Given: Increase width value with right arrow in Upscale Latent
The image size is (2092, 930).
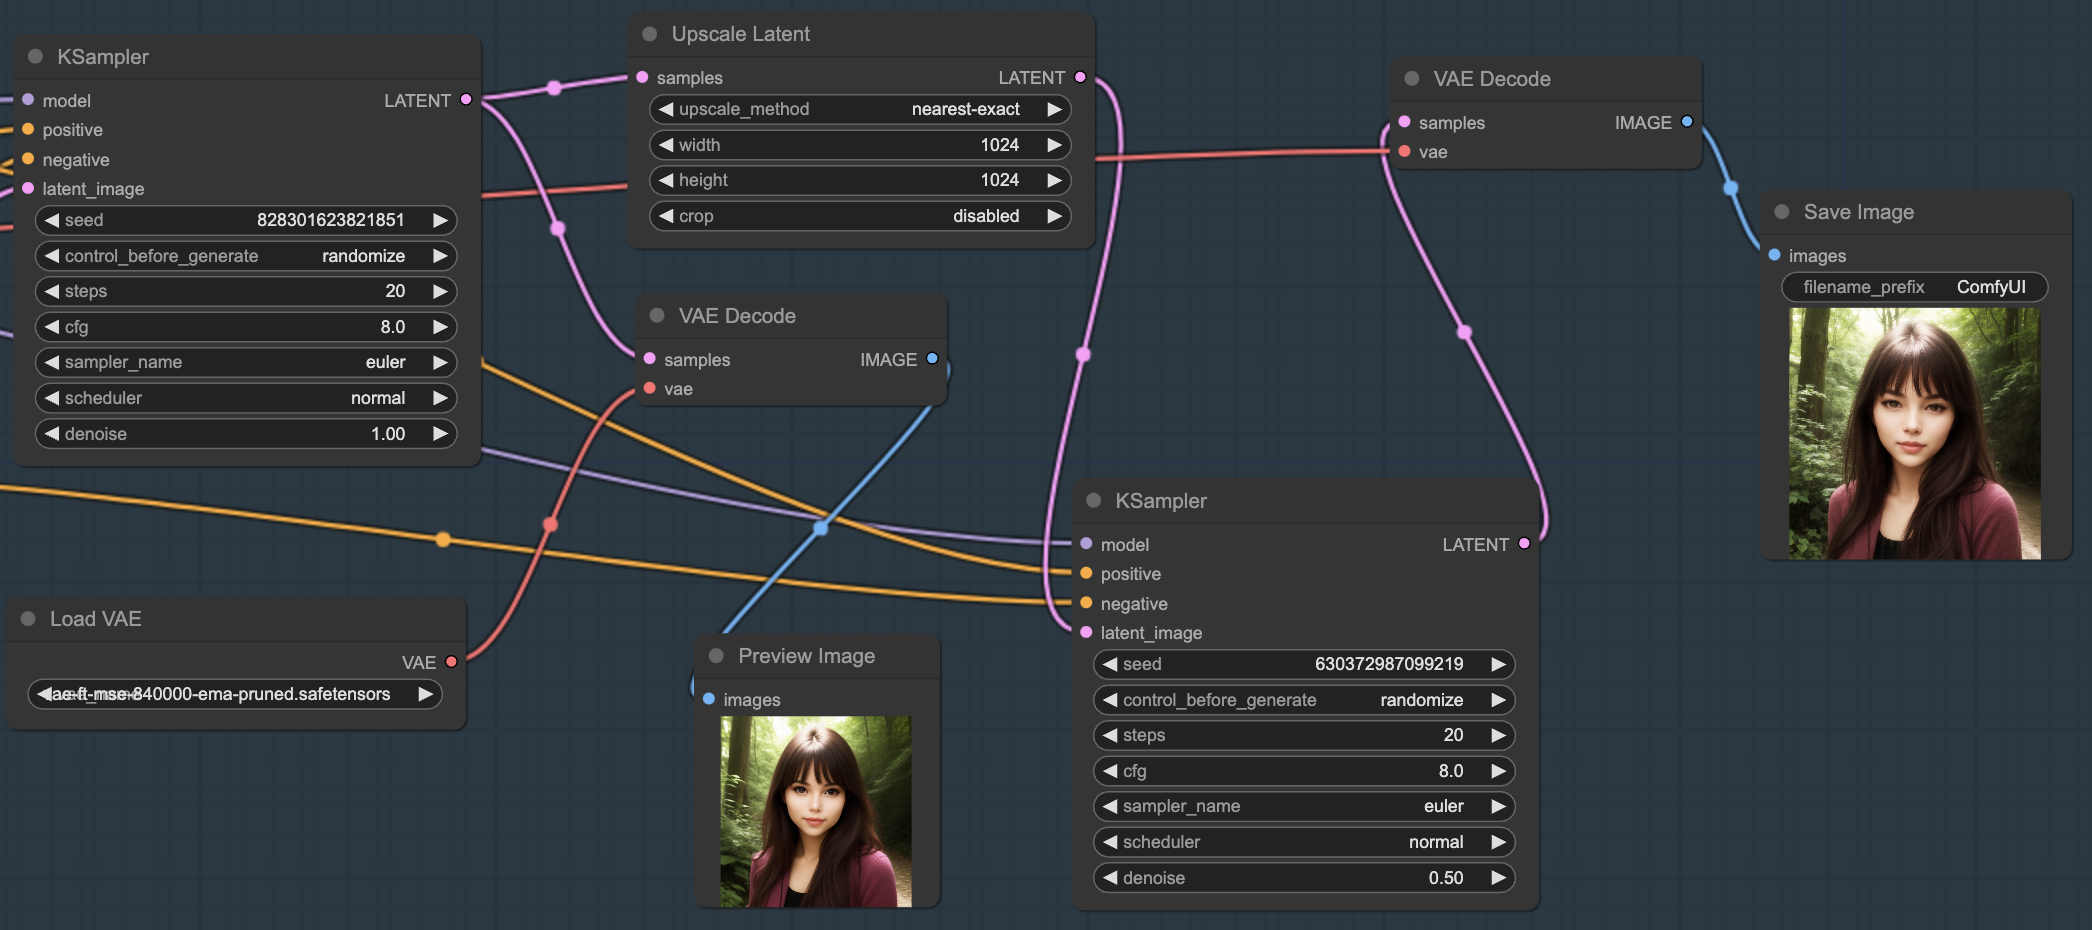Looking at the screenshot, I should pos(1054,145).
